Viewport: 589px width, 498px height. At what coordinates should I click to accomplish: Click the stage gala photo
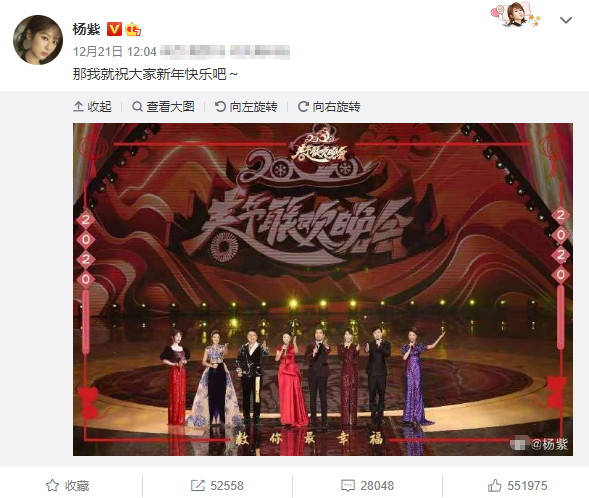323,289
